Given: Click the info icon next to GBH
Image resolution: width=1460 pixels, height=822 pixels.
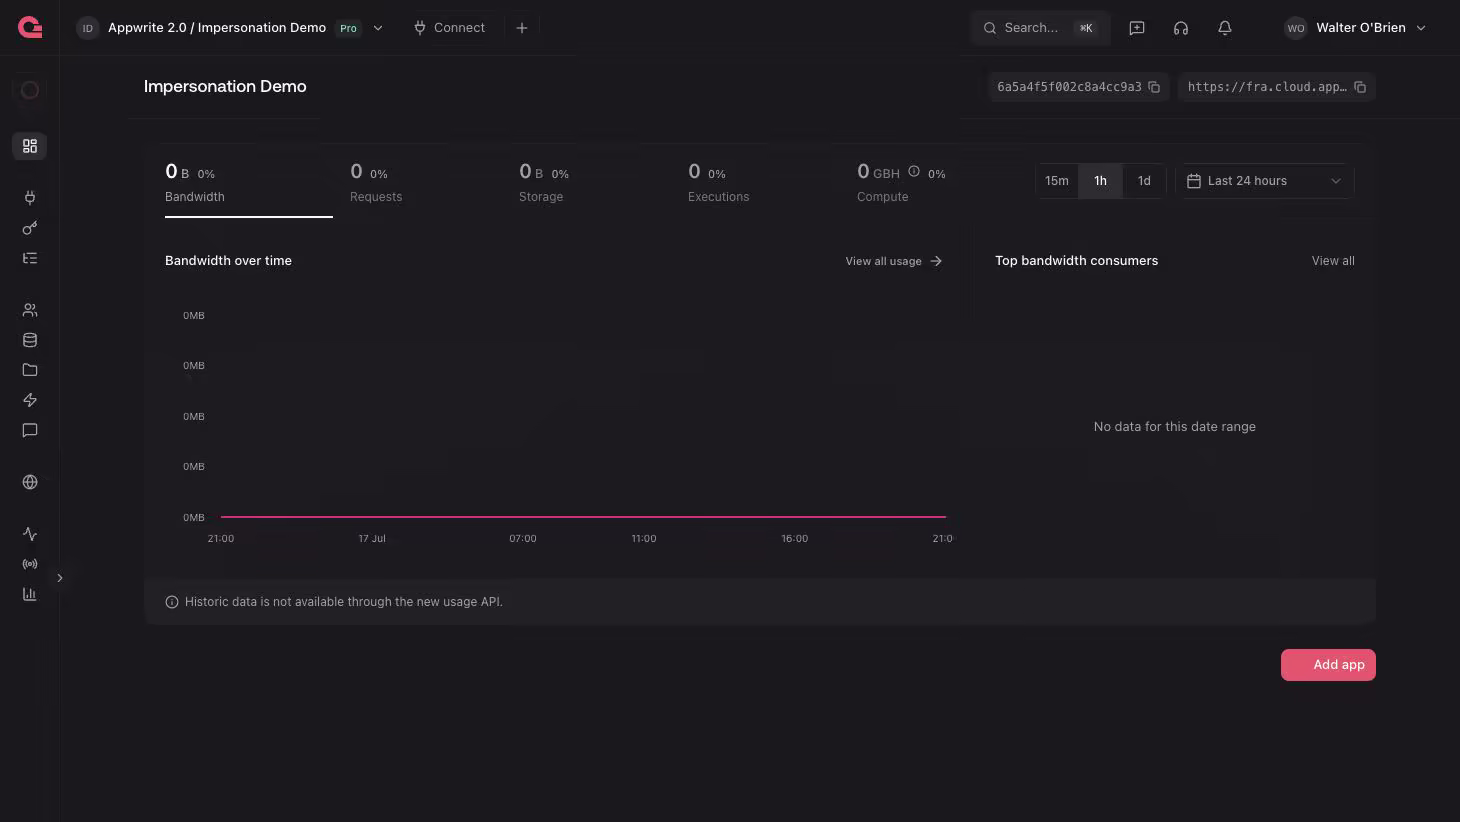Looking at the screenshot, I should click(914, 171).
